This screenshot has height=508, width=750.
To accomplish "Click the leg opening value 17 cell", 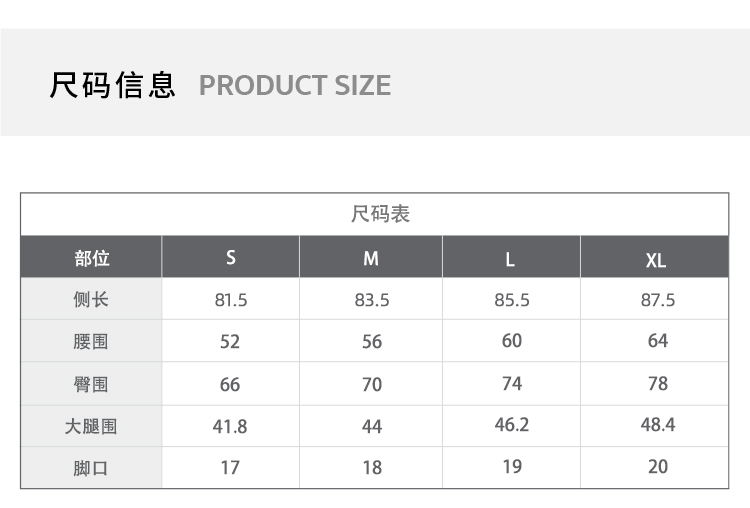I will (x=230, y=467).
